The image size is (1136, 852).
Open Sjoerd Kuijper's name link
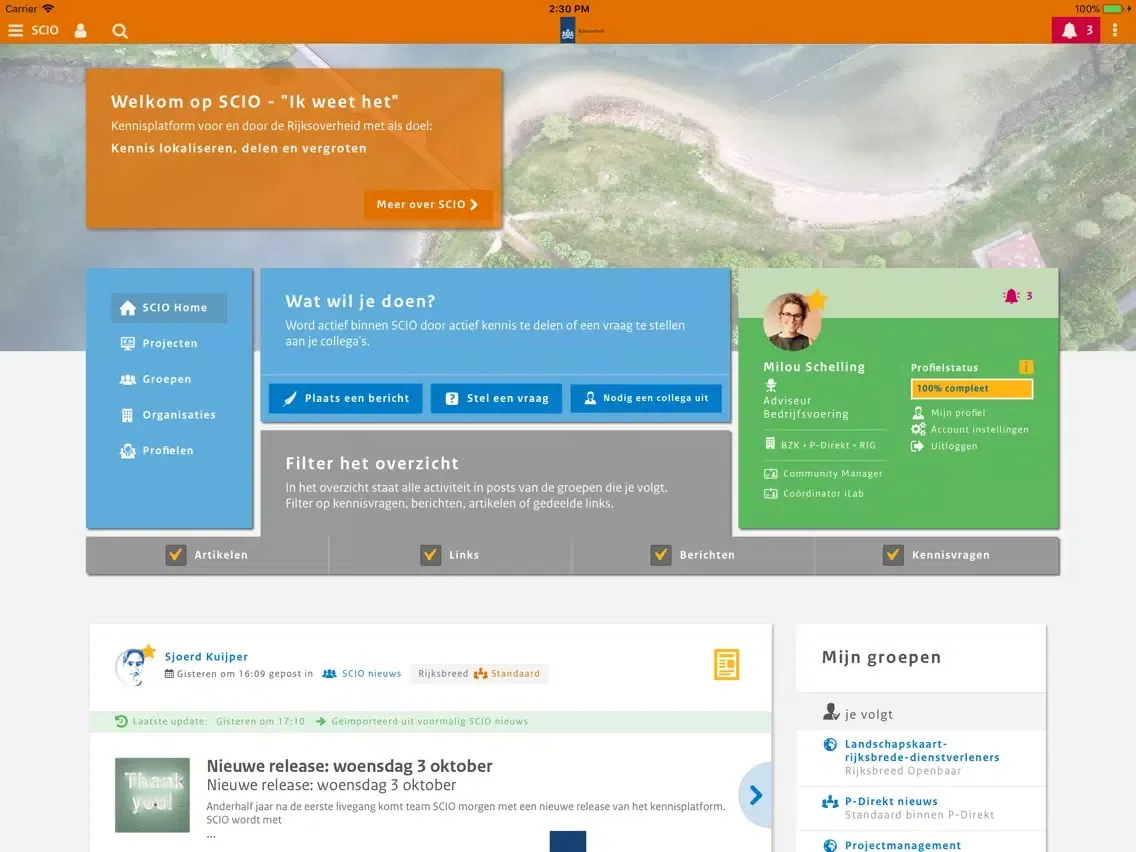pyautogui.click(x=206, y=656)
